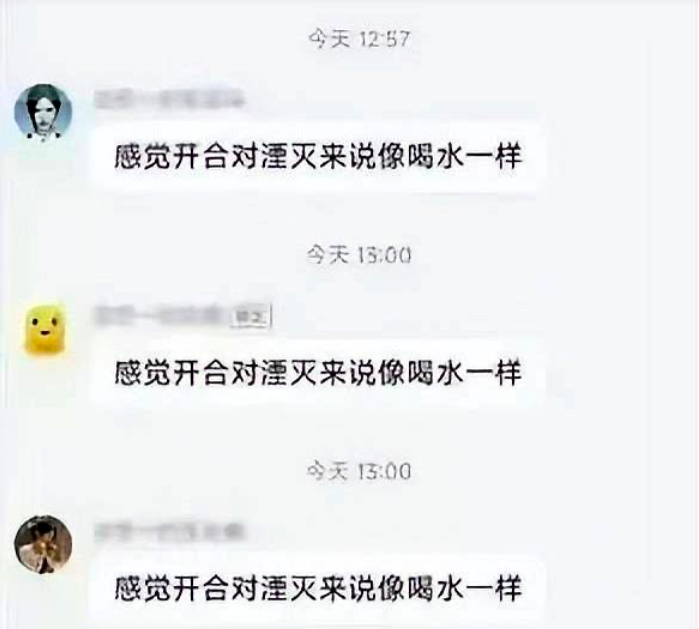Click the word 感觉 in the smiley user's message
This screenshot has height=629, width=699.
tap(143, 373)
